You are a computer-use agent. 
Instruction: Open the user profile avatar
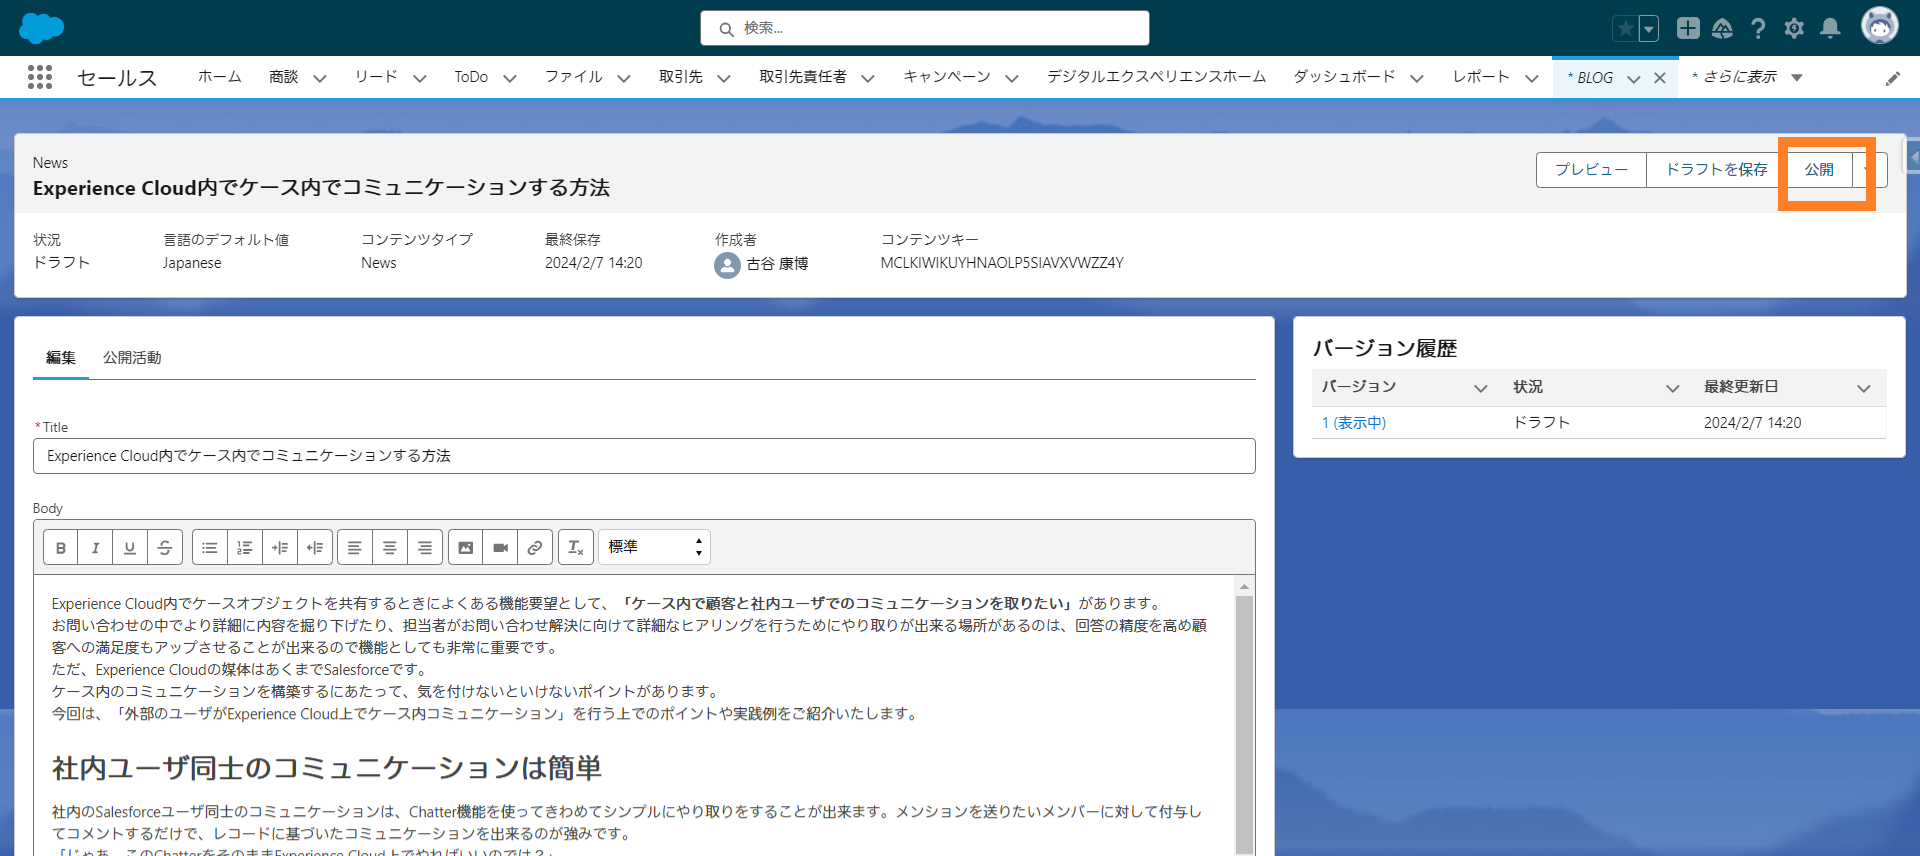[1880, 27]
